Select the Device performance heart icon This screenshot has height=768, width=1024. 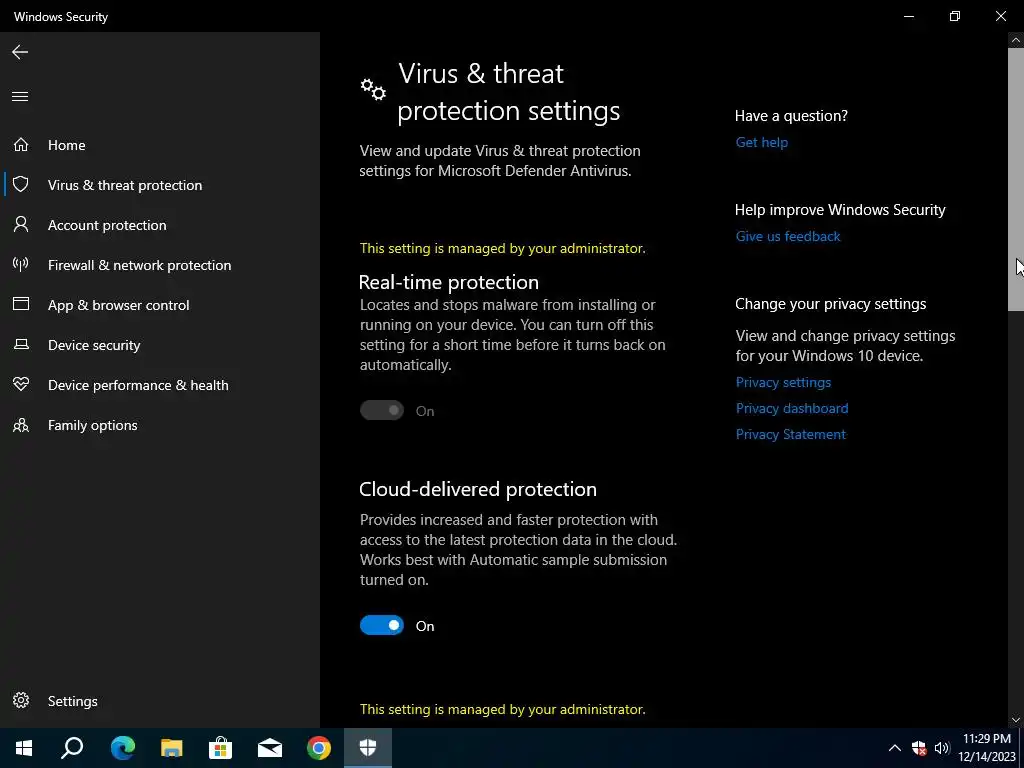point(21,384)
